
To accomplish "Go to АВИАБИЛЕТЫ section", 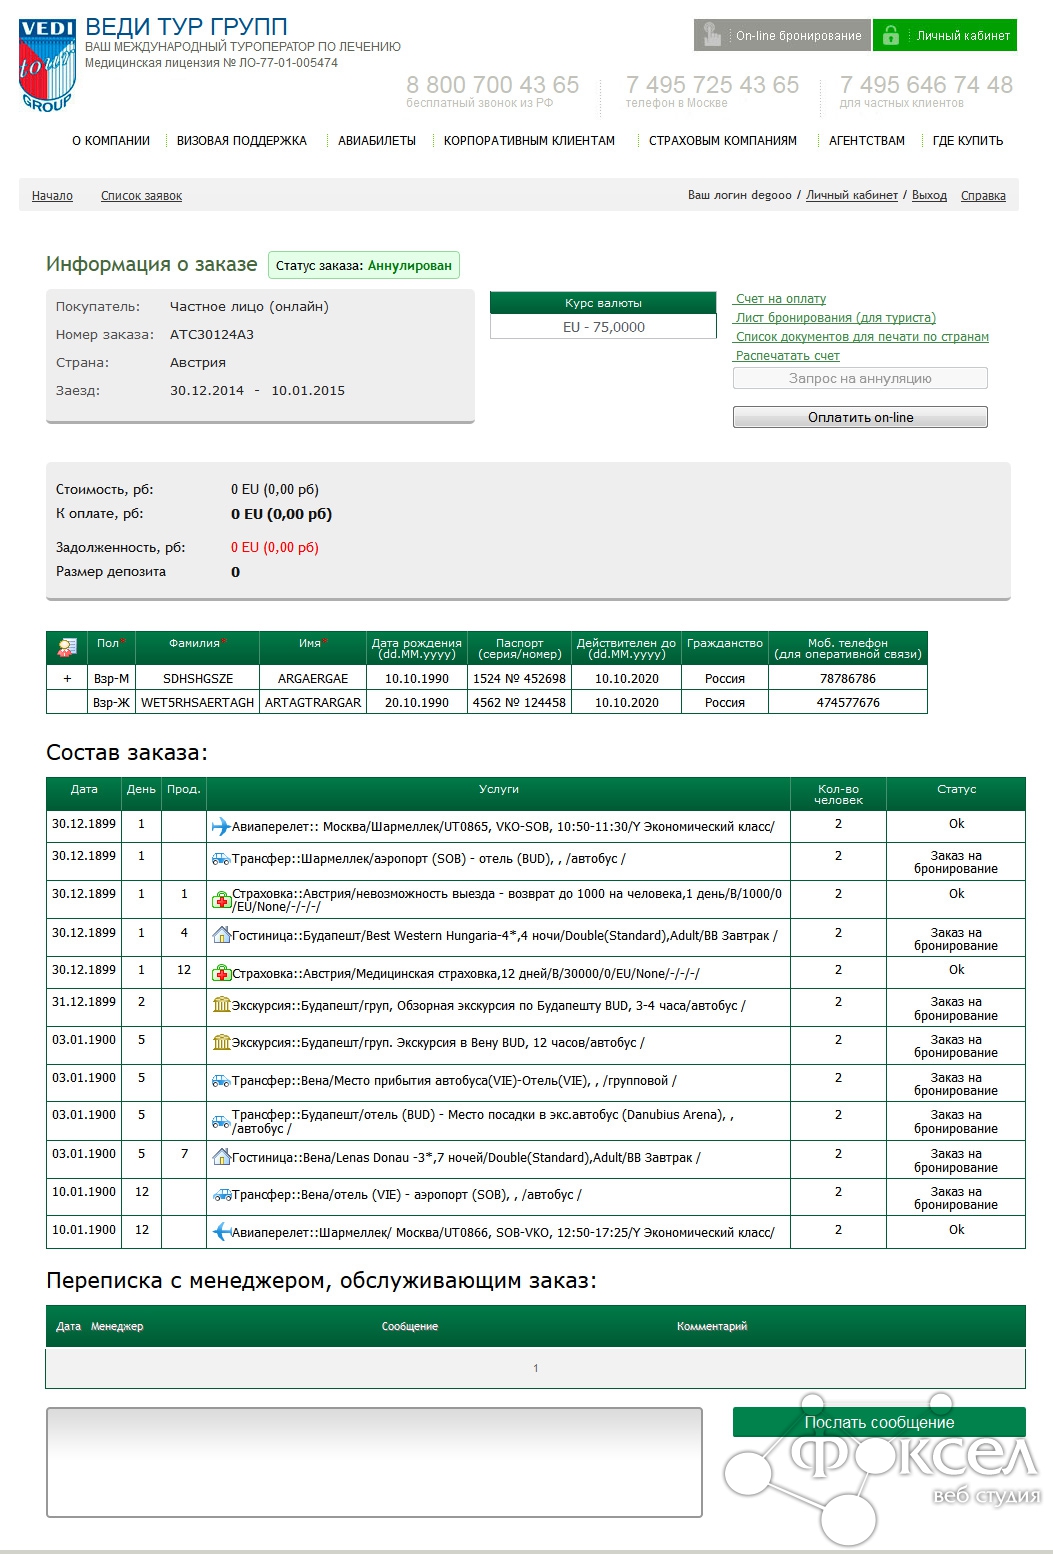I will coord(377,141).
